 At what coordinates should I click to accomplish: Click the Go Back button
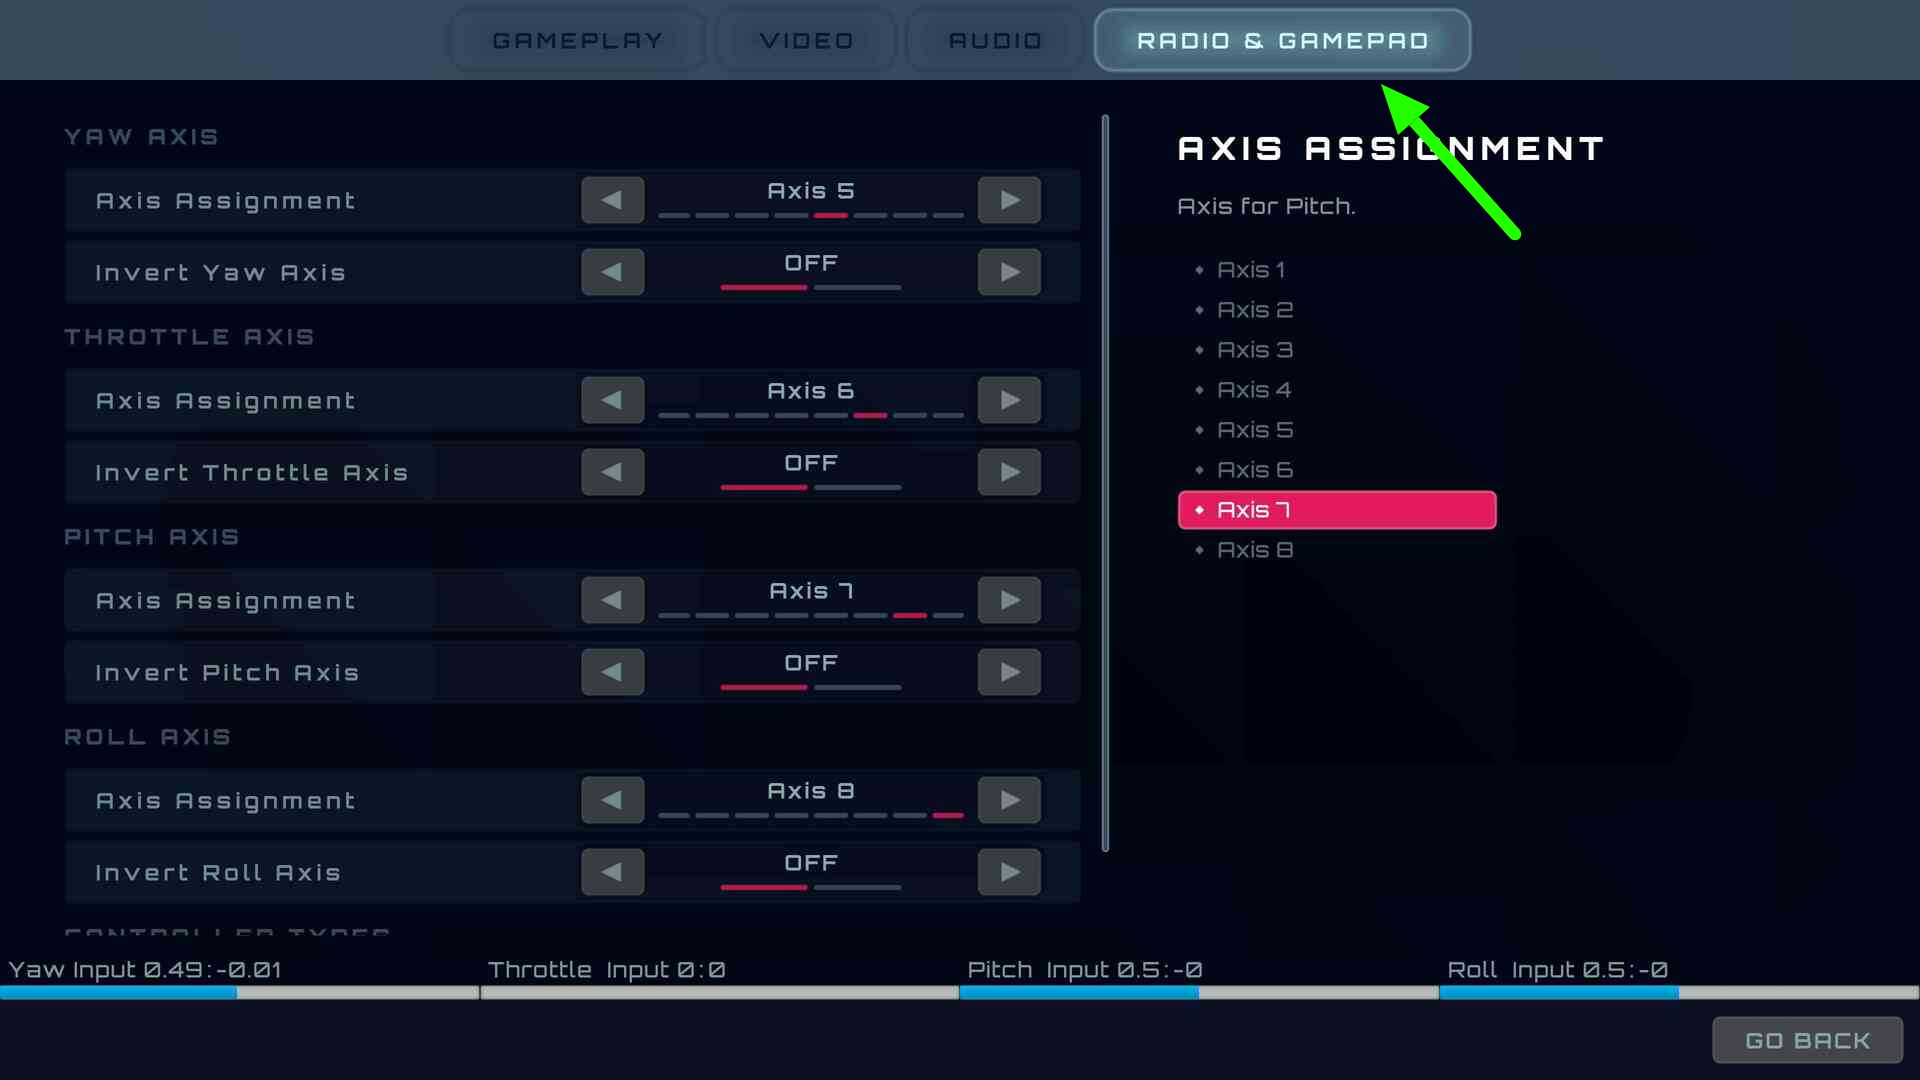[x=1808, y=1040]
